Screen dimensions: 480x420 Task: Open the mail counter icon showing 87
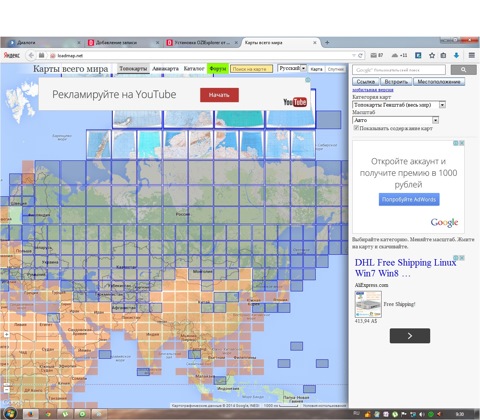click(377, 55)
